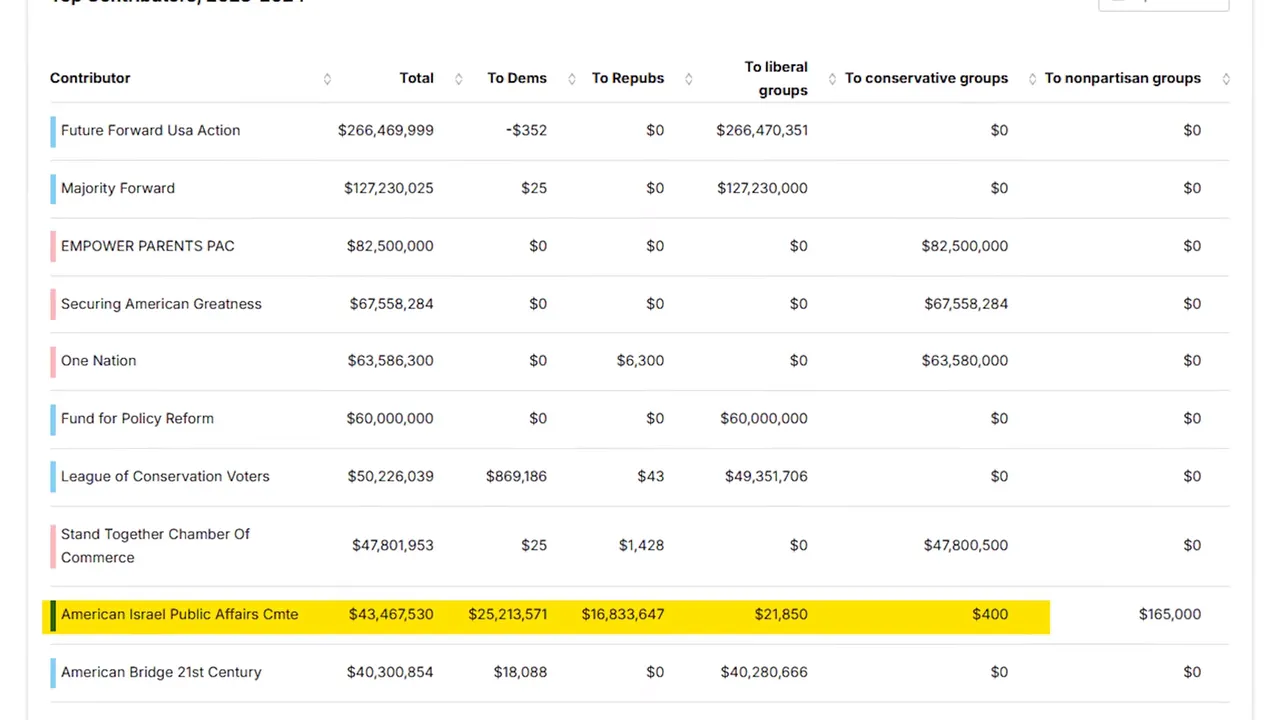Image resolution: width=1280 pixels, height=720 pixels.
Task: Click the To Dems column header
Action: 517,78
